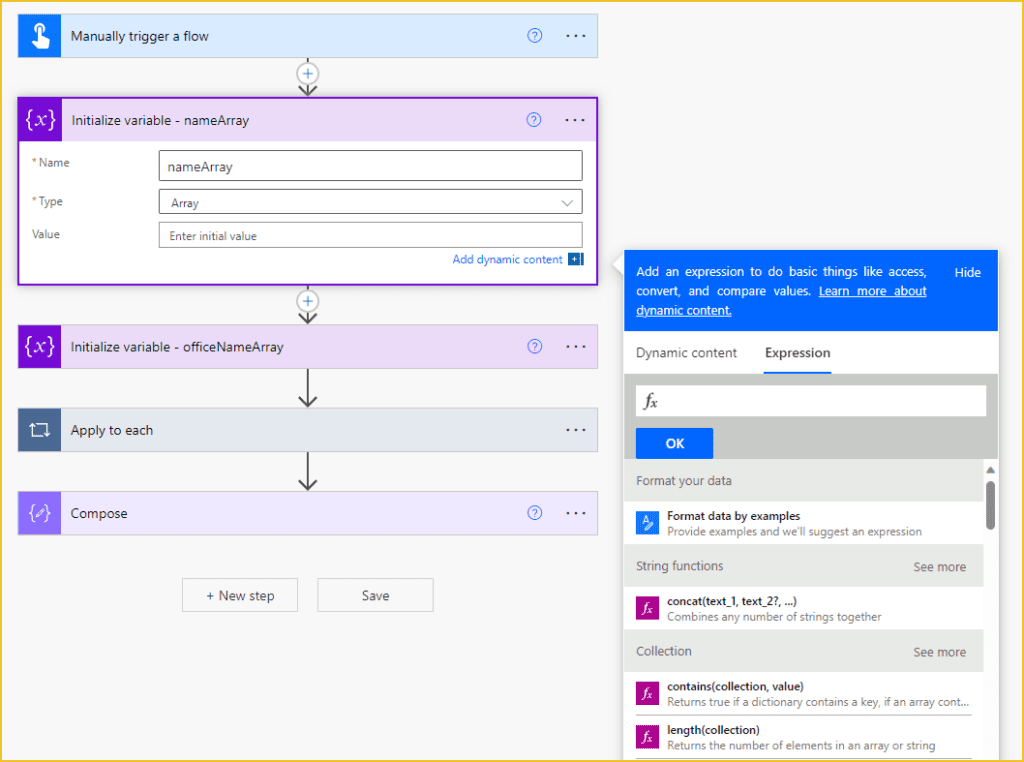The width and height of the screenshot is (1024, 762).
Task: Open the Learn more about dynamic content link
Action: (x=871, y=291)
